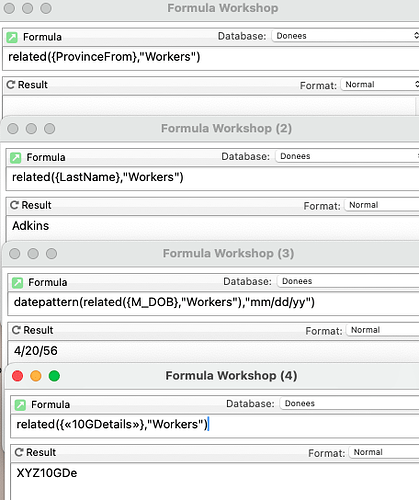Image resolution: width=419 pixels, height=500 pixels.
Task: Click green formula icon in first Formula Workshop
Action: (x=12, y=37)
